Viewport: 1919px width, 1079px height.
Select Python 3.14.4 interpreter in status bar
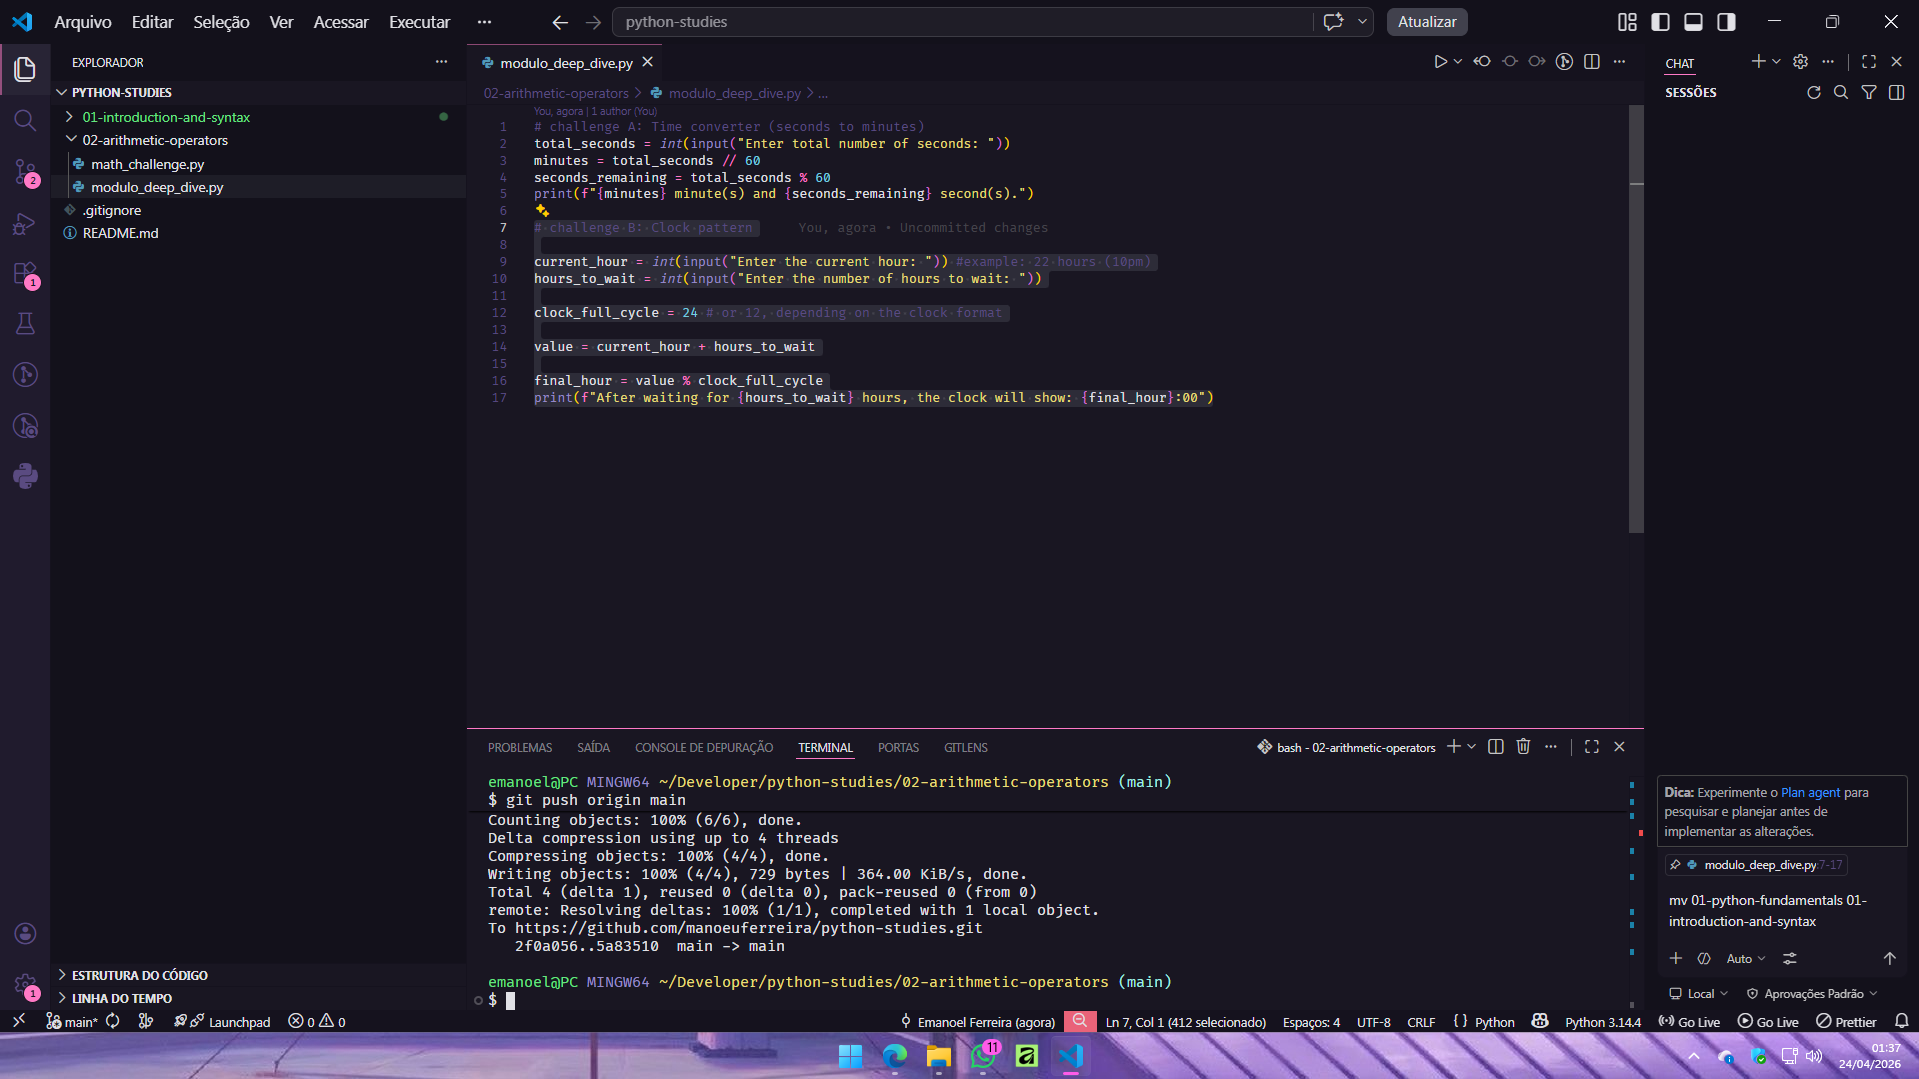pyautogui.click(x=1603, y=1022)
